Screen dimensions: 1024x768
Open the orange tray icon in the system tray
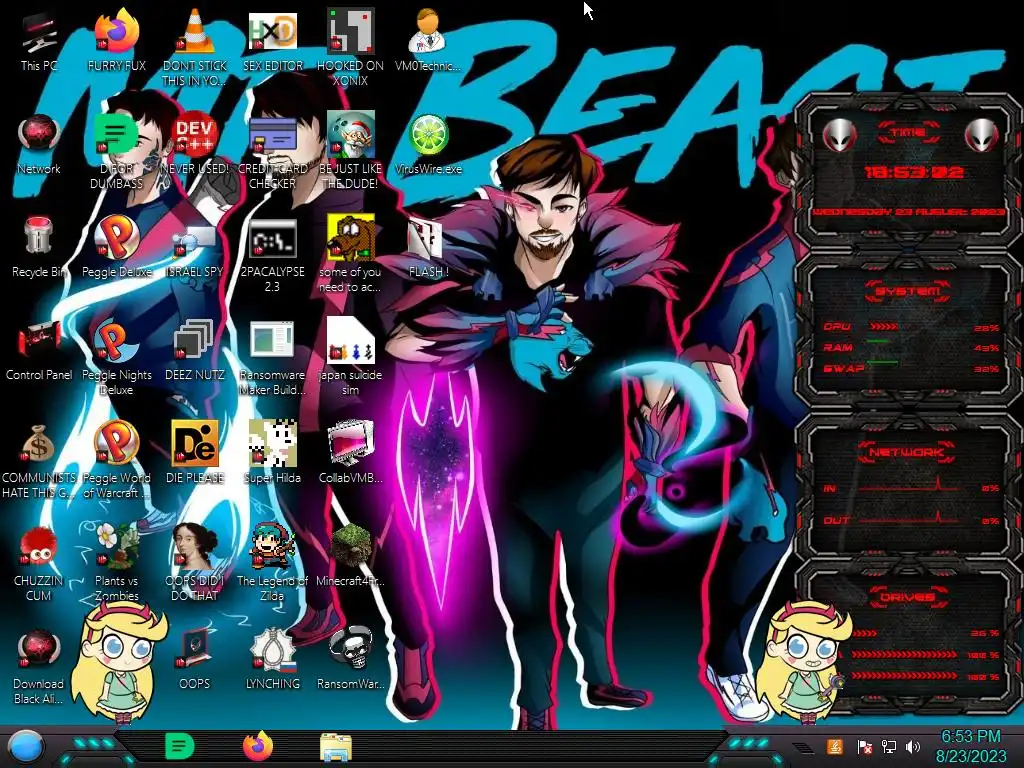click(x=835, y=746)
